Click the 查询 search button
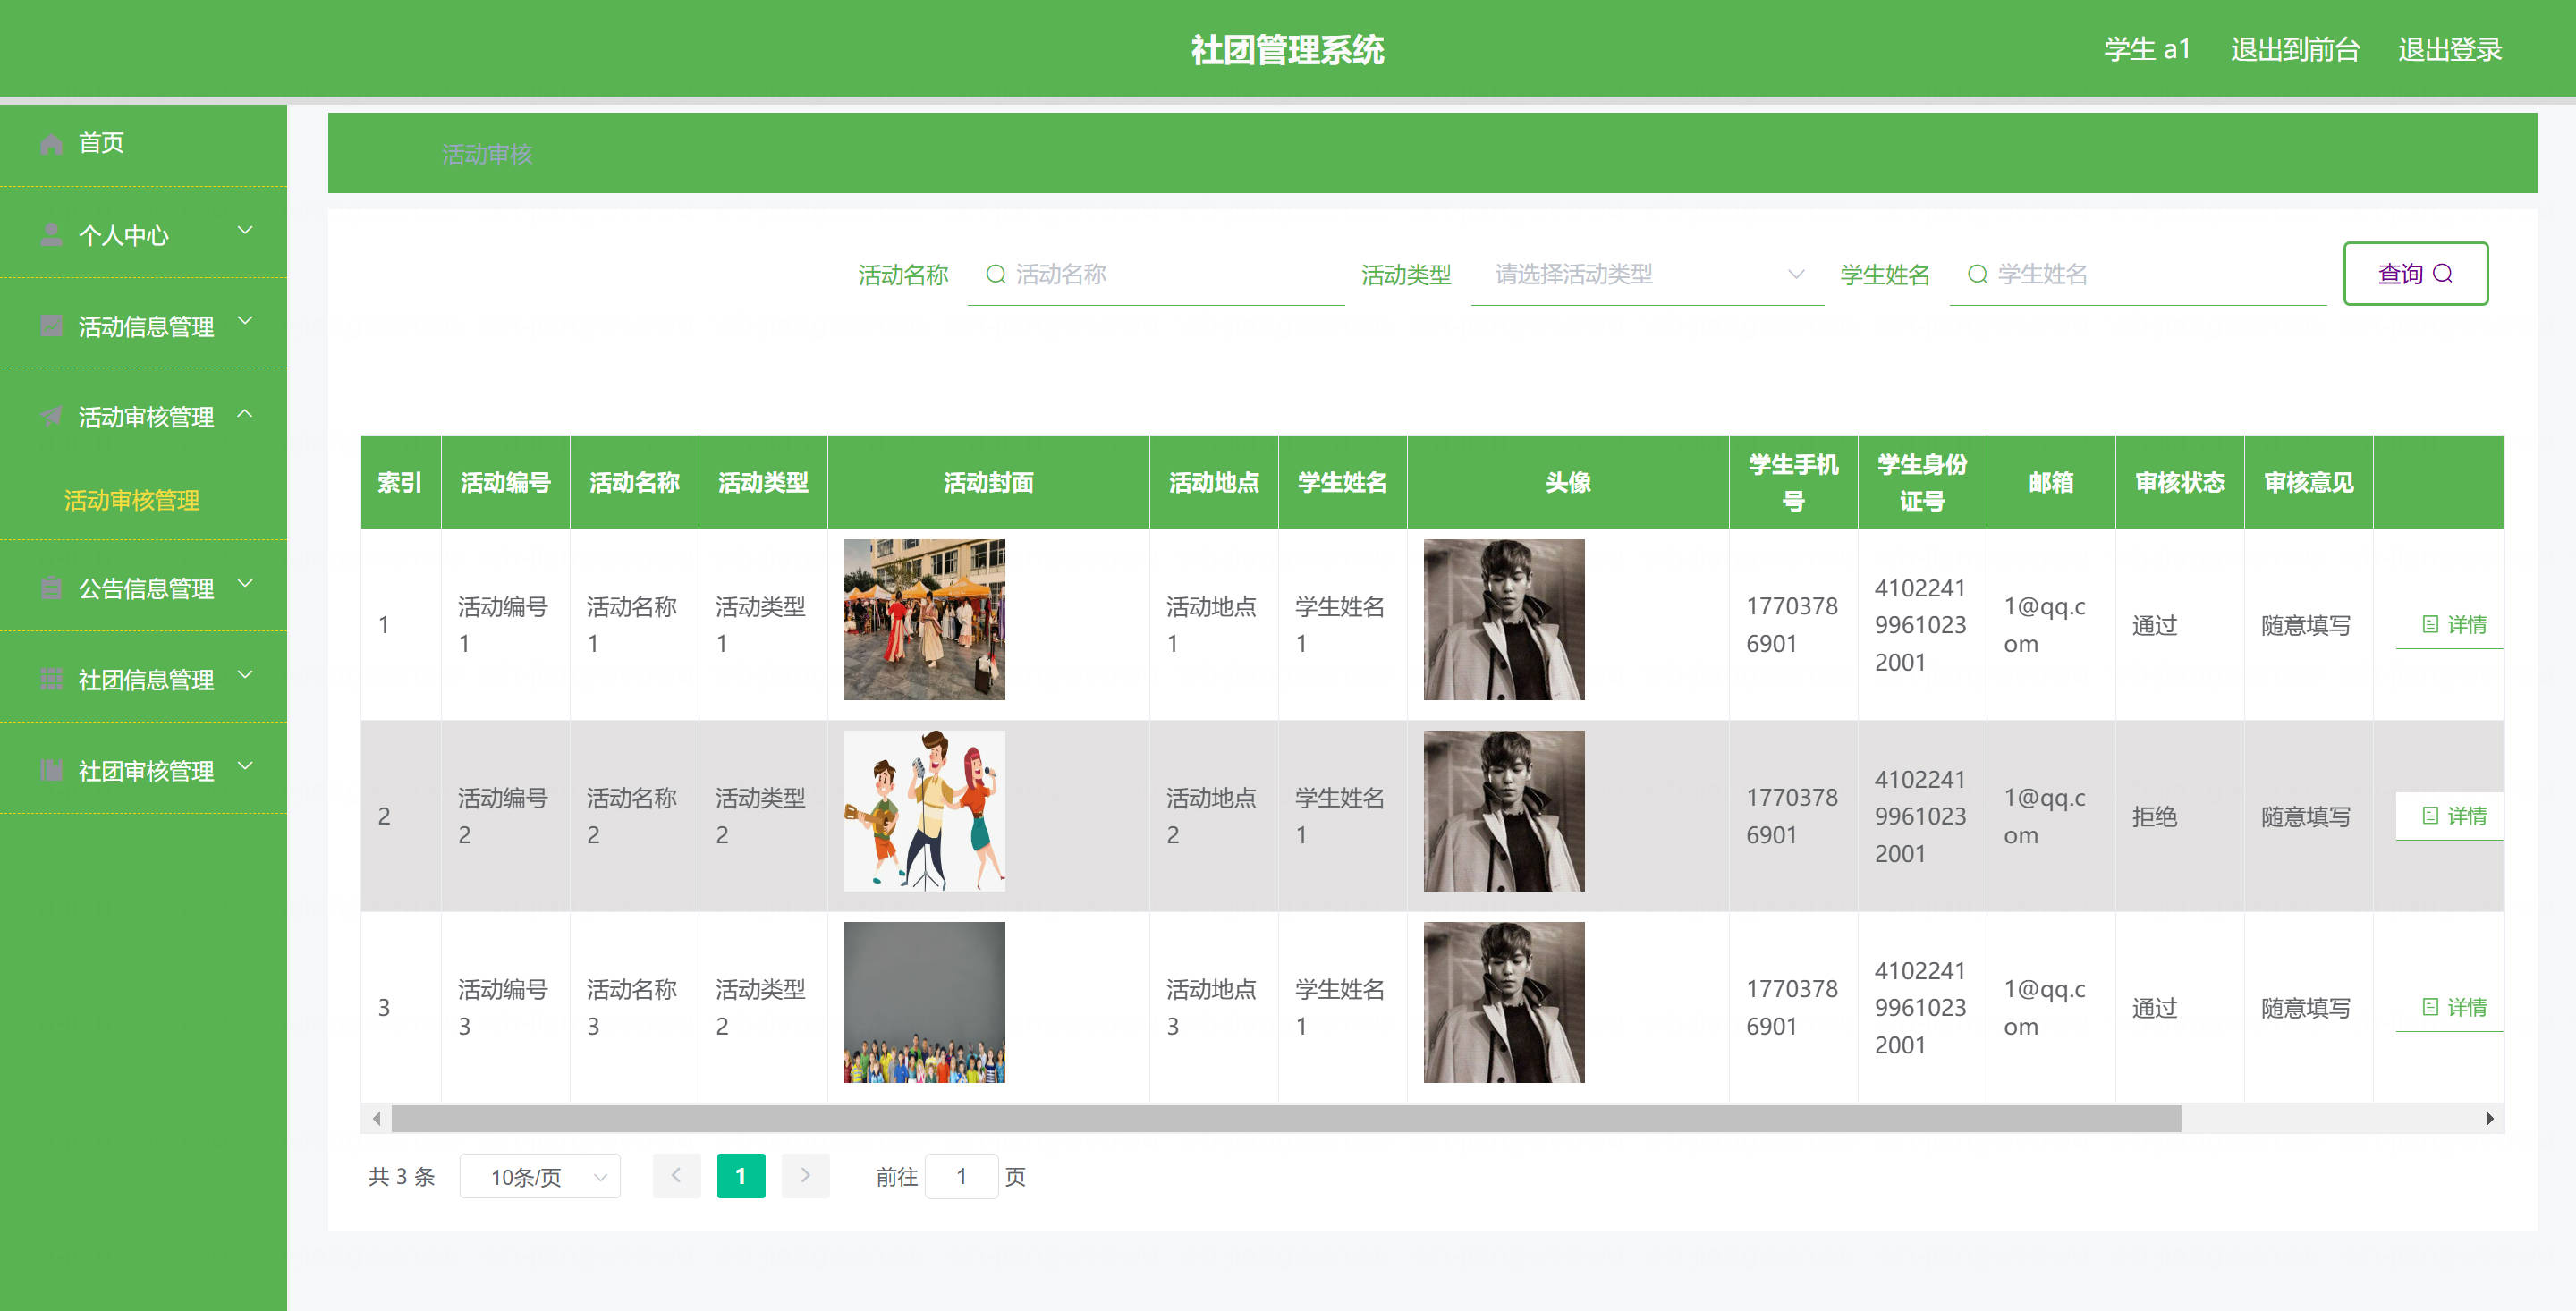 coord(2415,273)
